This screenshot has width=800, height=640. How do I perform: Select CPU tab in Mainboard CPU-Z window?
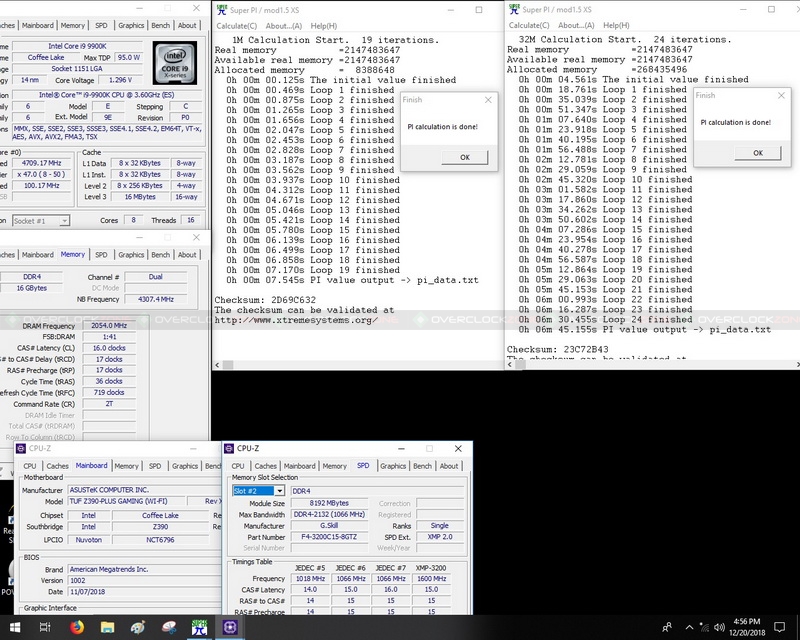(x=30, y=466)
